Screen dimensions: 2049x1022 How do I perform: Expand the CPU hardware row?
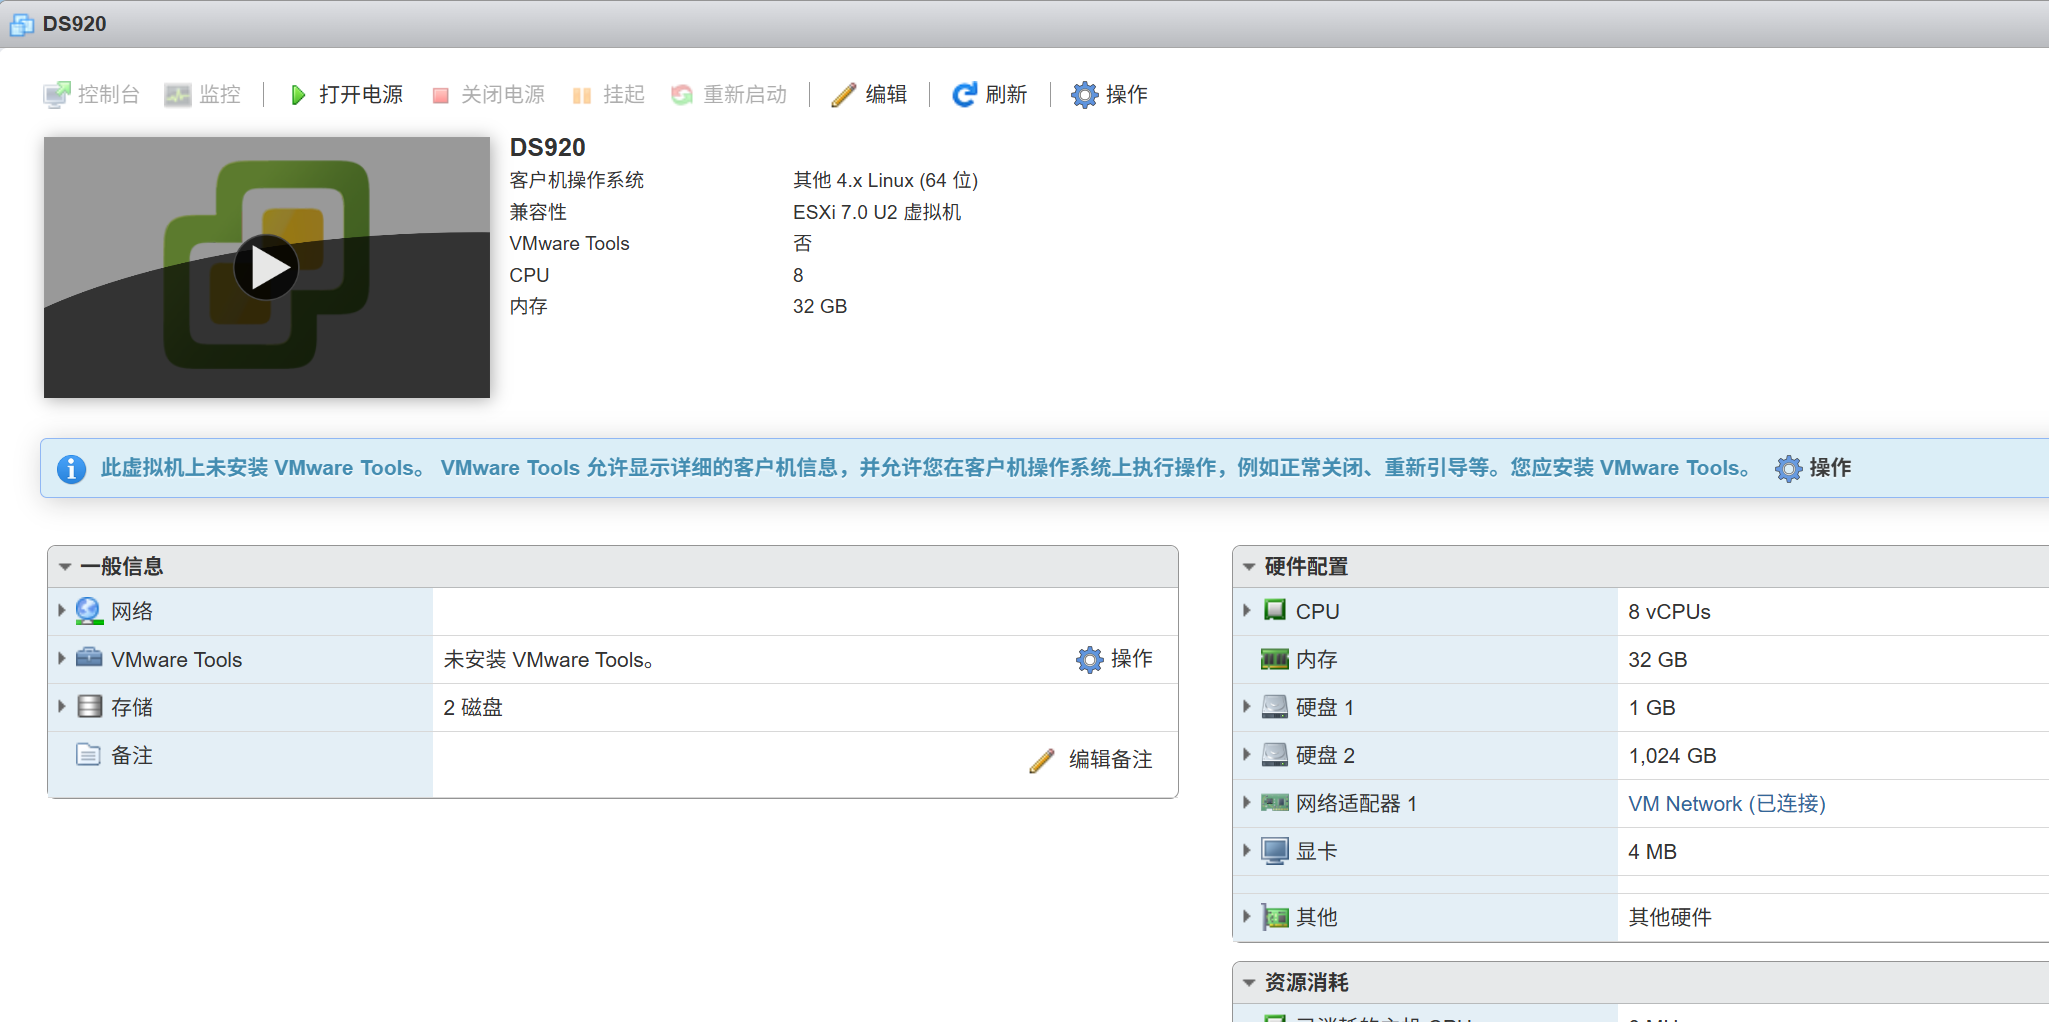pyautogui.click(x=1246, y=611)
